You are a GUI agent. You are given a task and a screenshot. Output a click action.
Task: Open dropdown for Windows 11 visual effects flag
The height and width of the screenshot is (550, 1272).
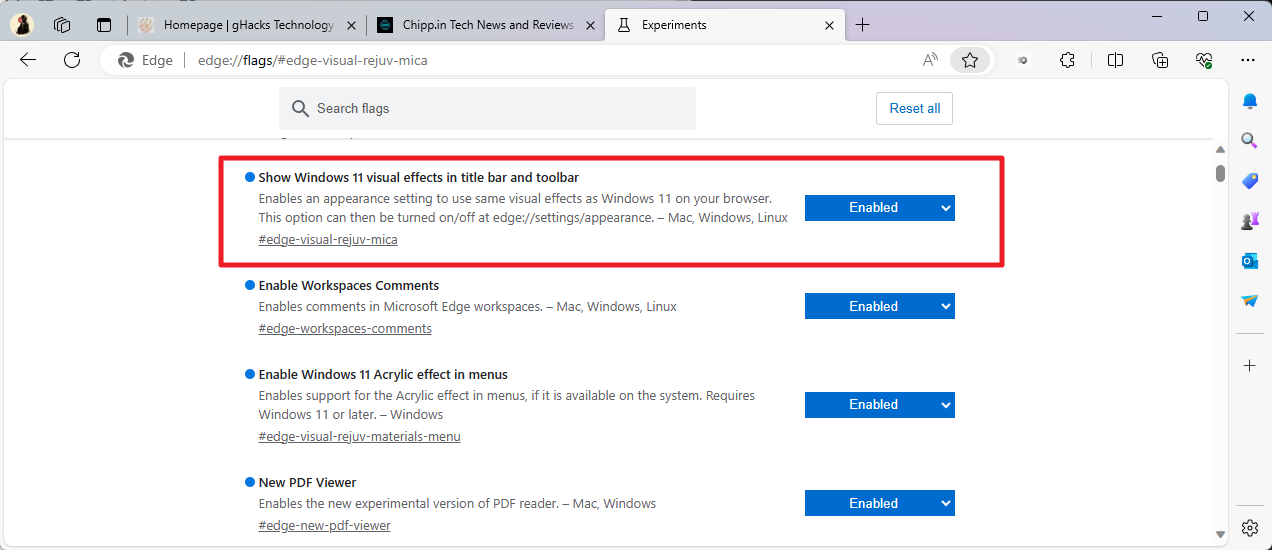pyautogui.click(x=880, y=208)
